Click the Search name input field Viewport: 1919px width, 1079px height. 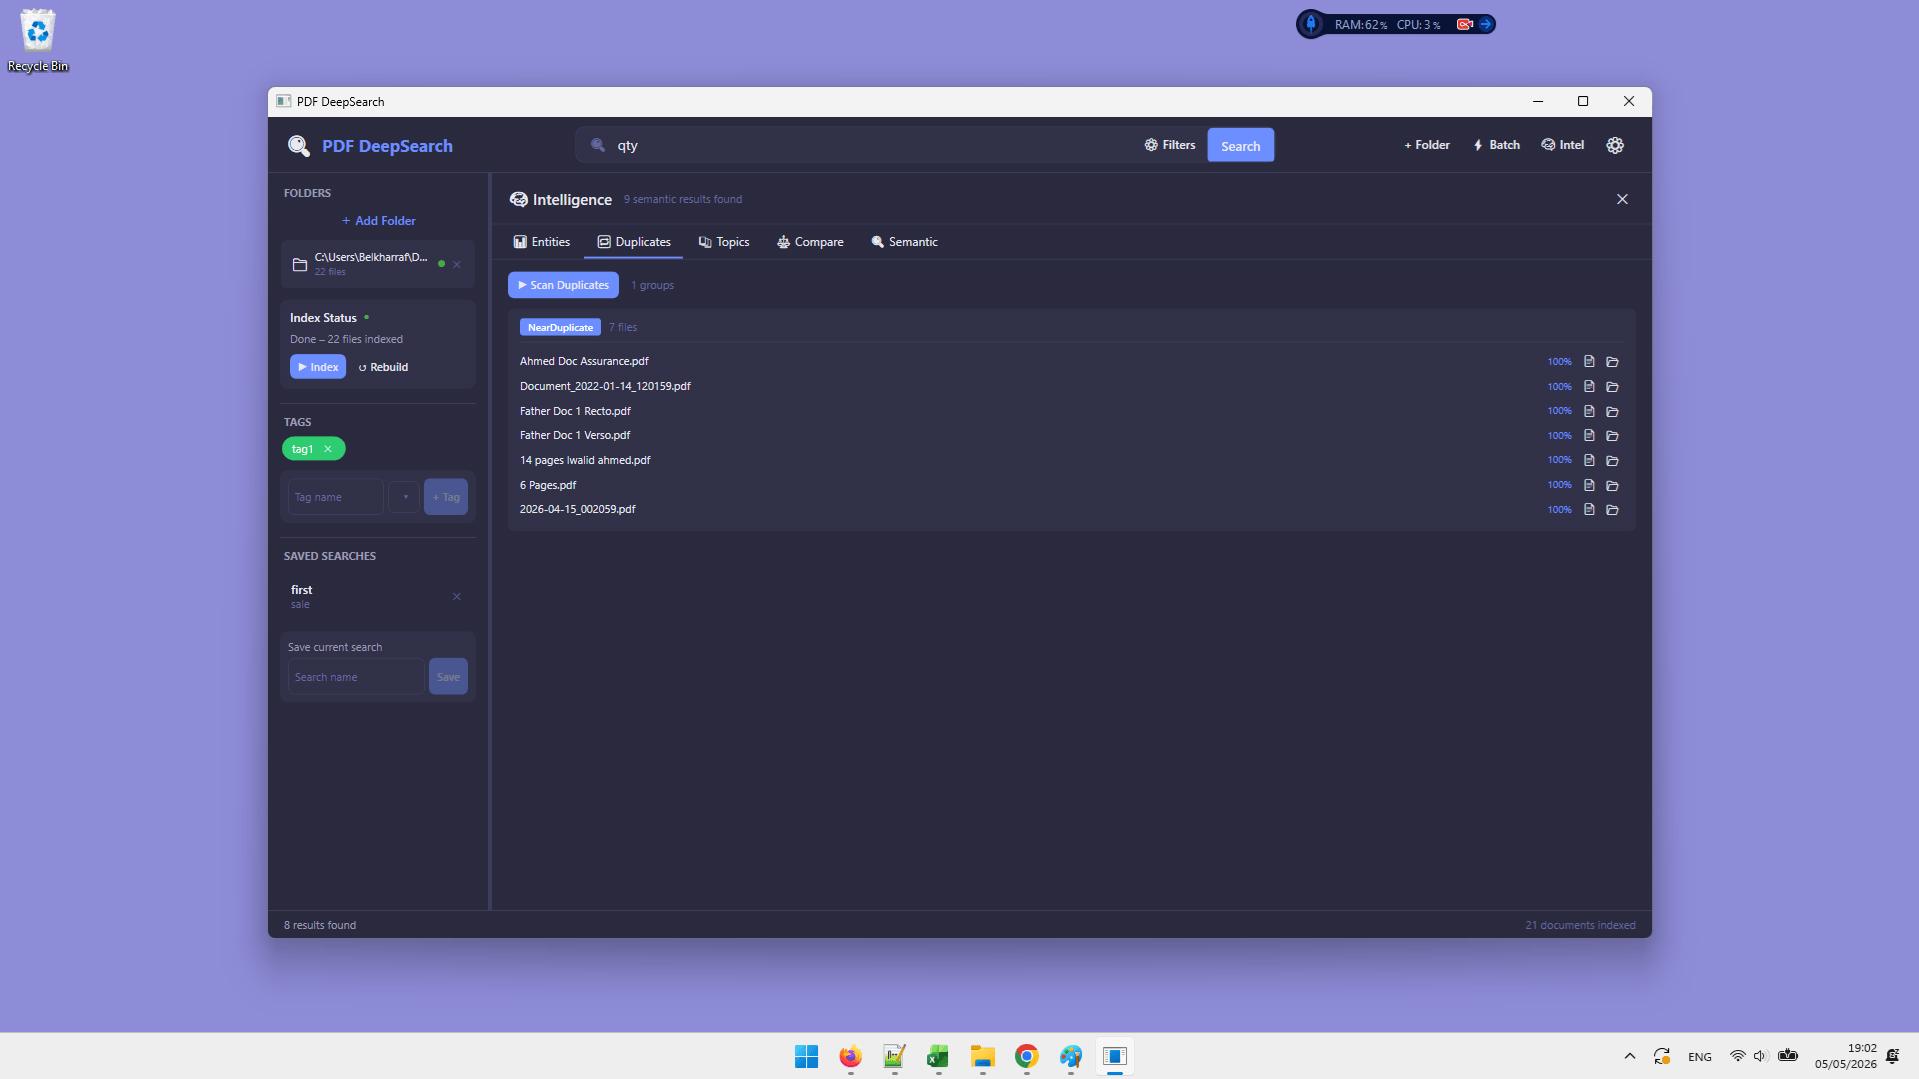tap(356, 677)
